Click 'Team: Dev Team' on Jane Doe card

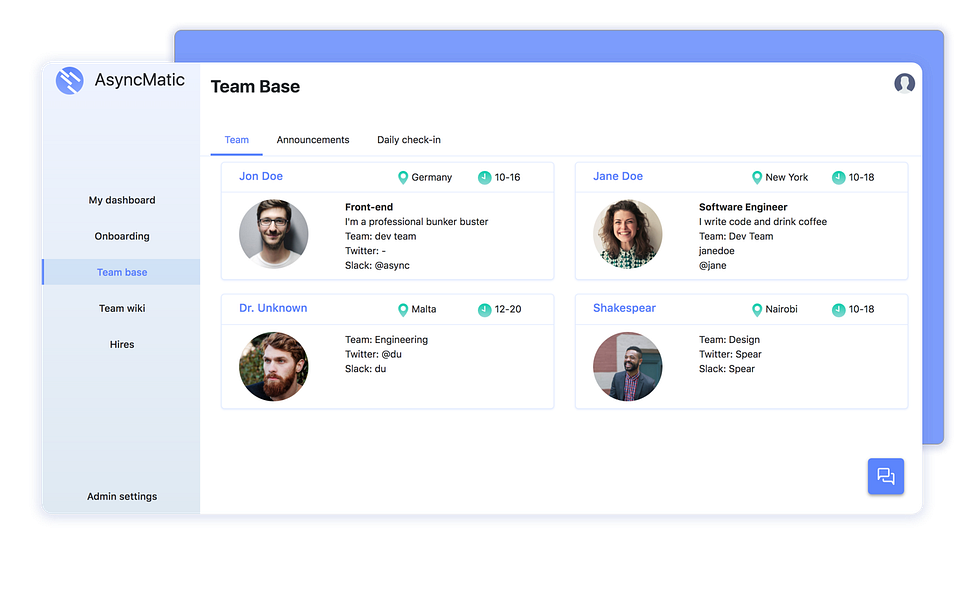736,237
